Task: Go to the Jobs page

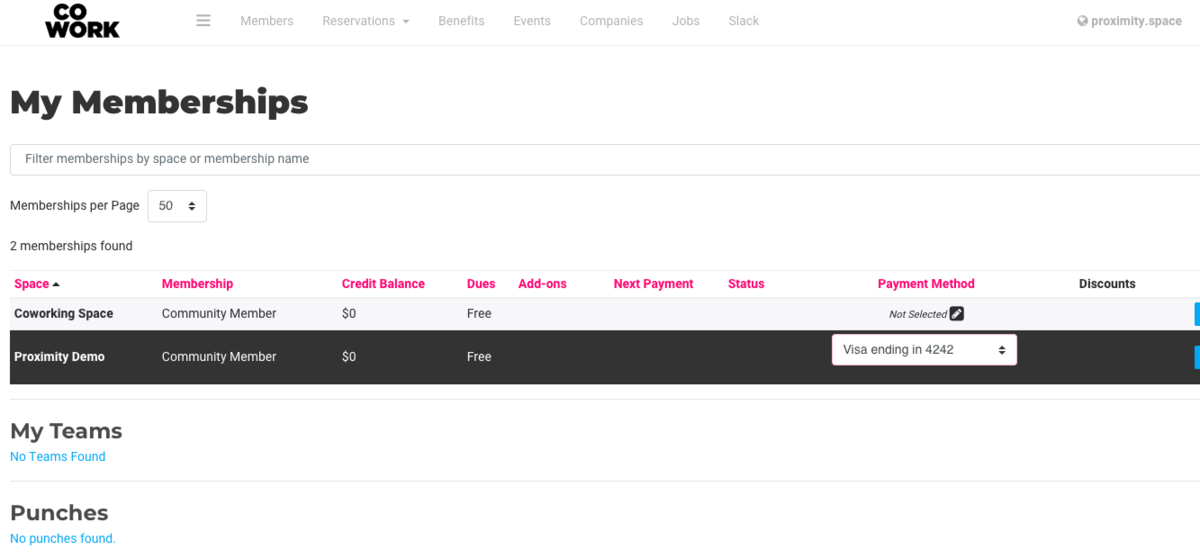Action: coord(686,21)
